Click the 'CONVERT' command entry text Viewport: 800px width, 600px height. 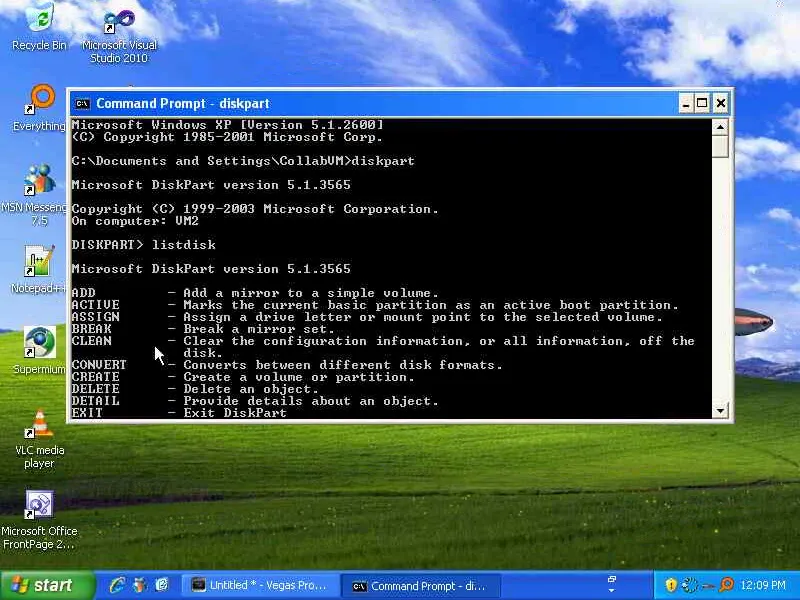coord(99,365)
